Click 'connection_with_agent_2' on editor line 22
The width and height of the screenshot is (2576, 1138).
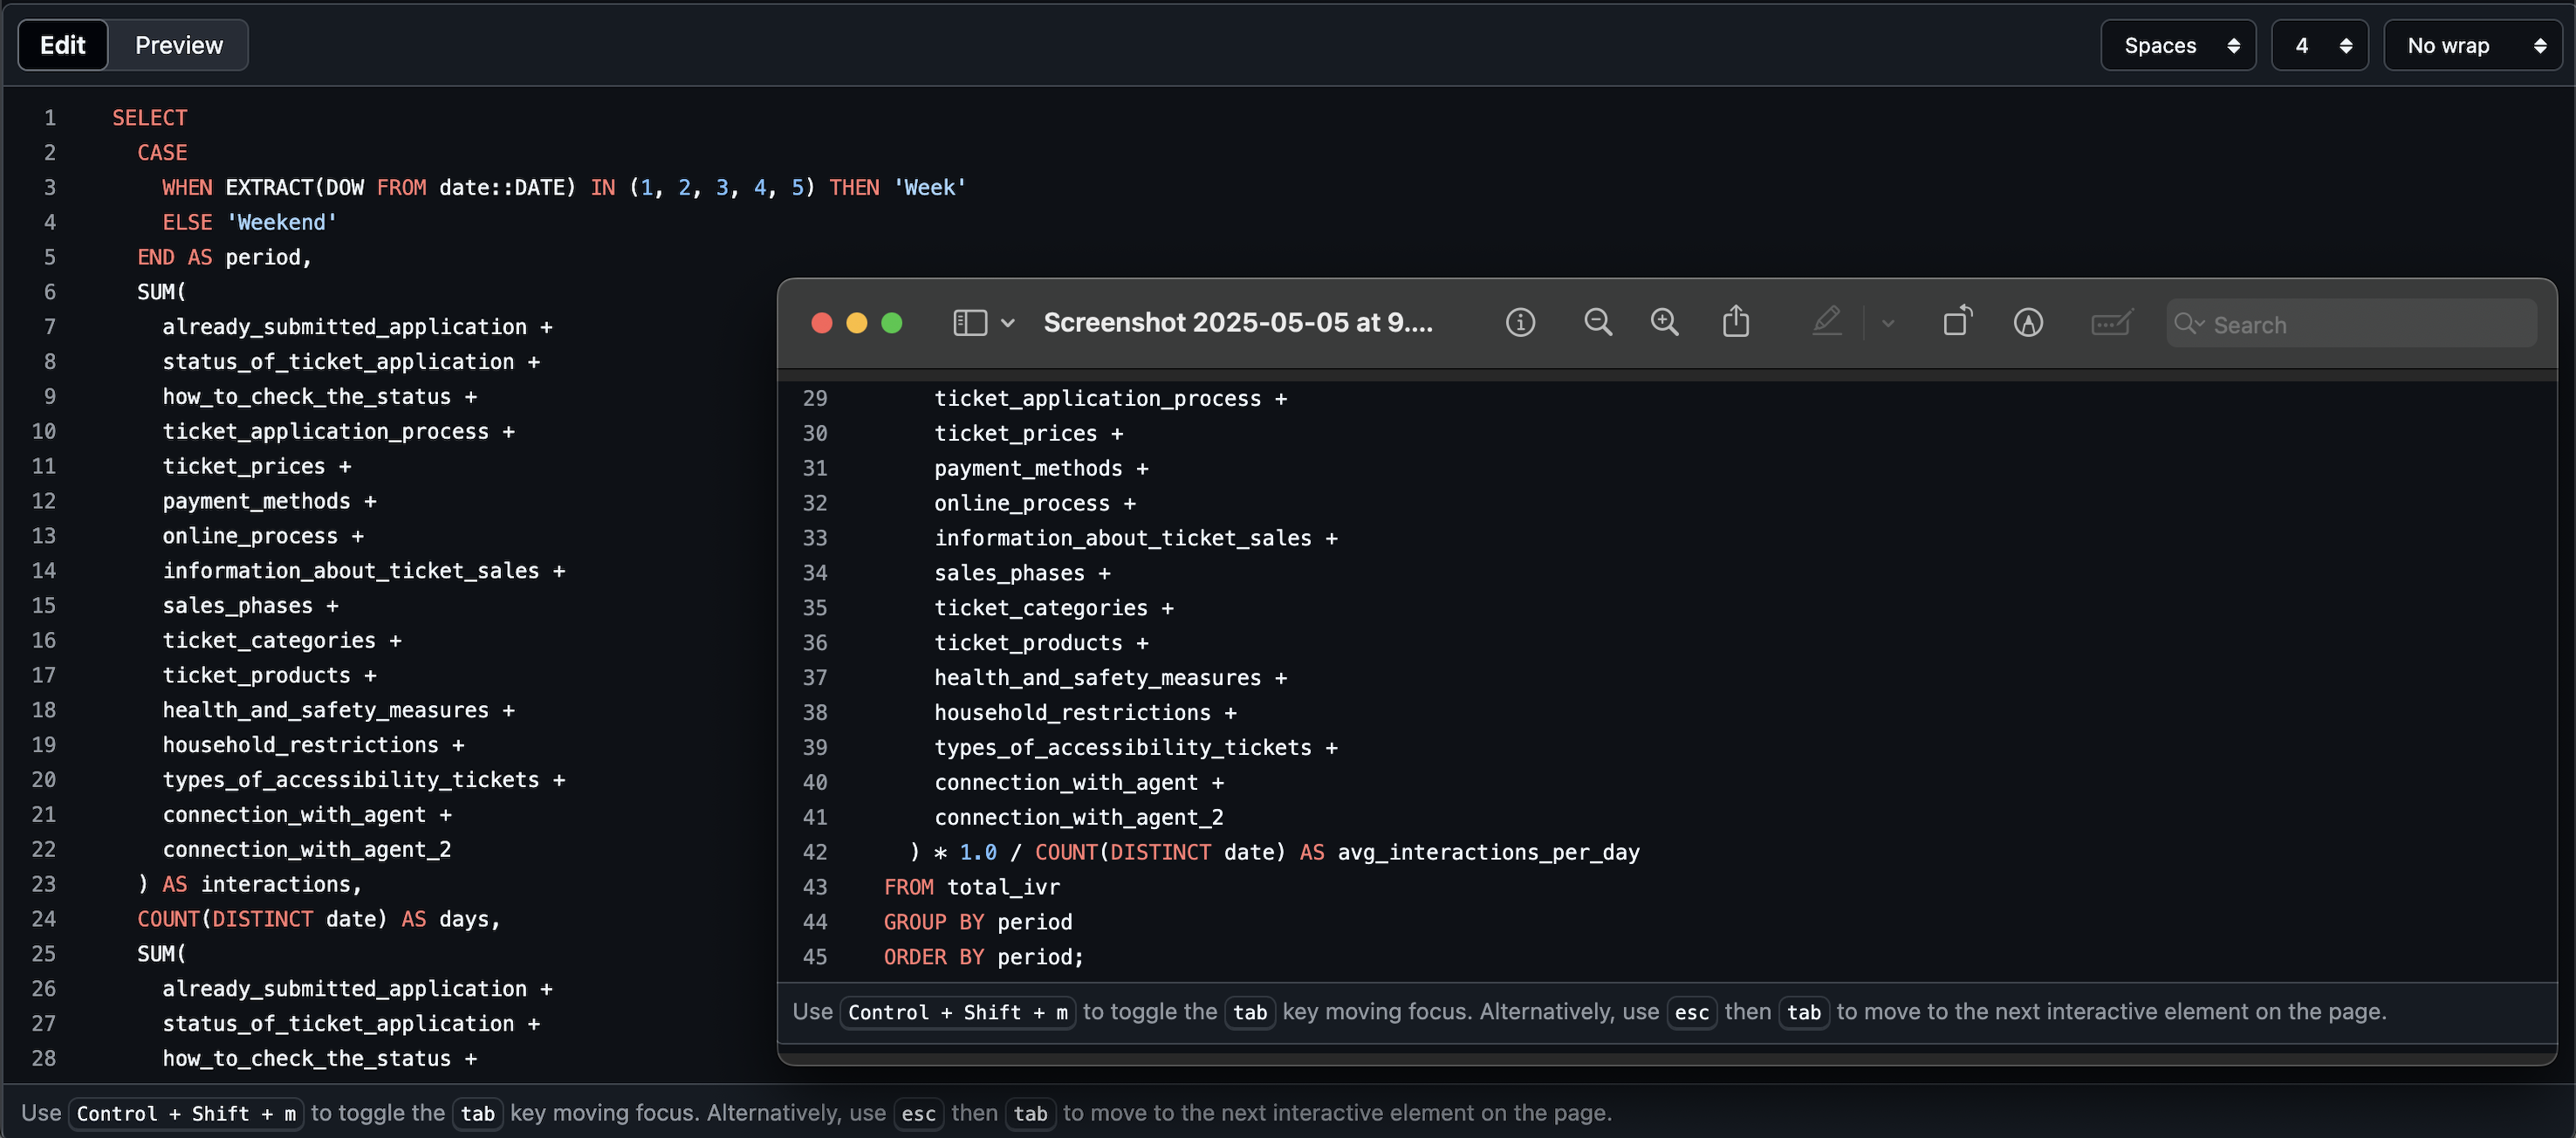(x=307, y=850)
